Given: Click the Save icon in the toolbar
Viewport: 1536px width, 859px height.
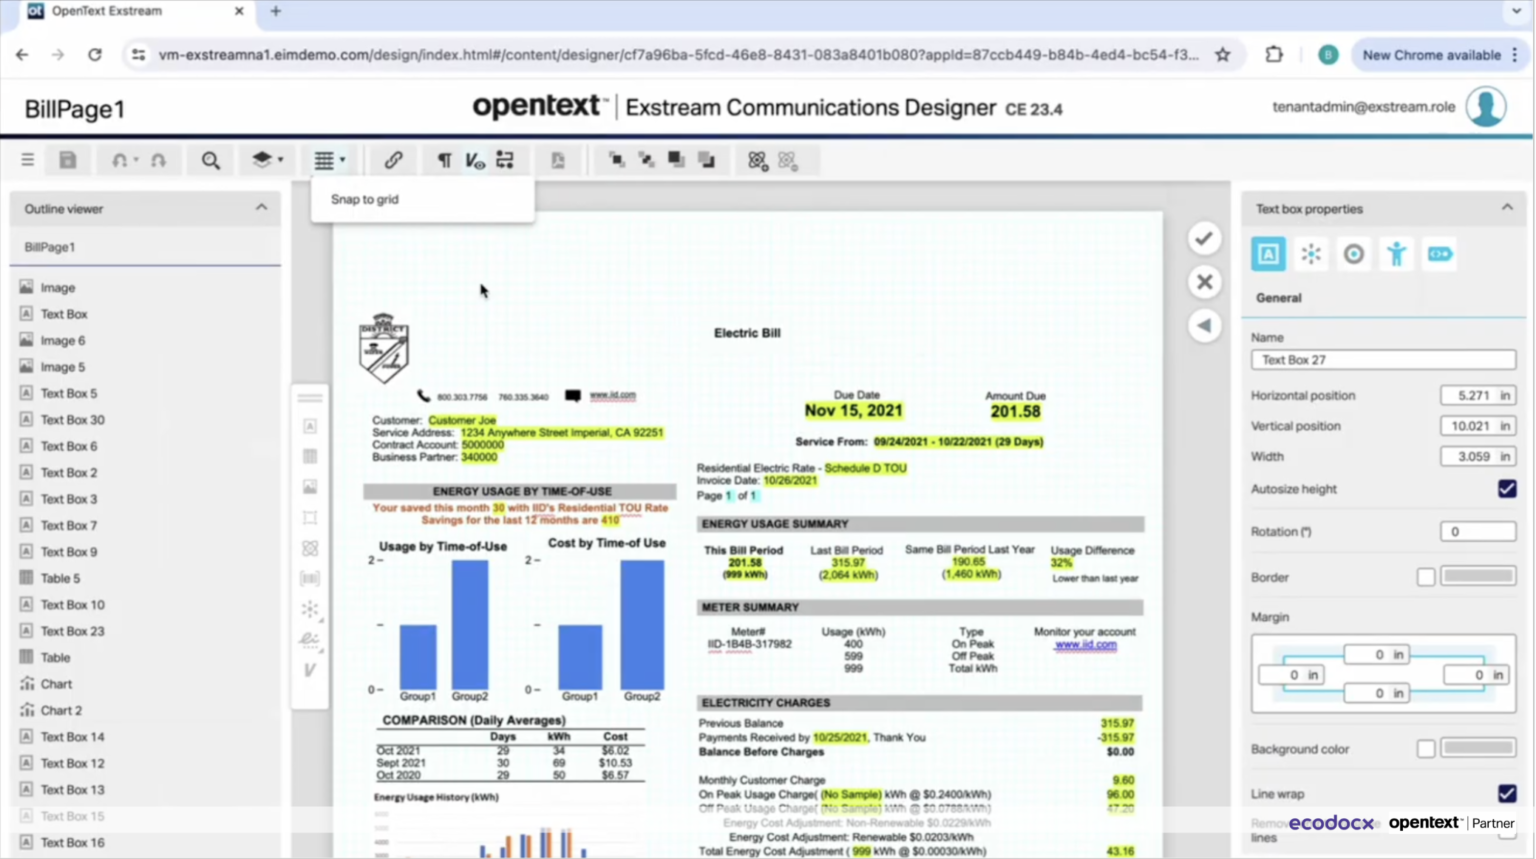Looking at the screenshot, I should coord(68,160).
